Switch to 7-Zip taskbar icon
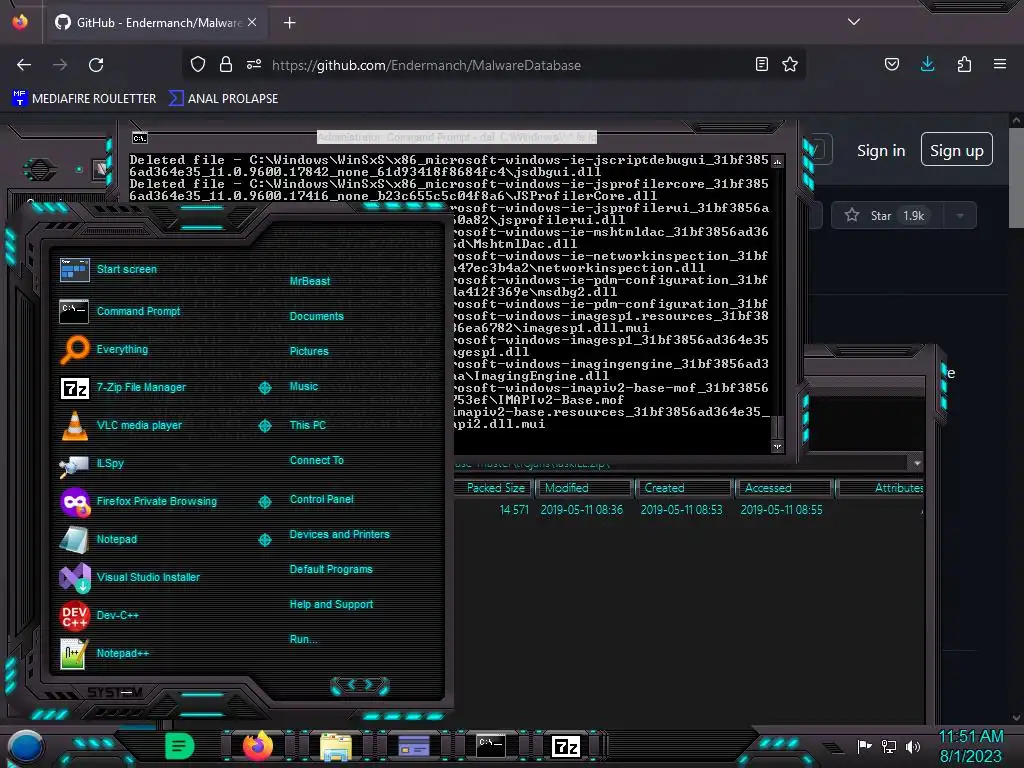Image resolution: width=1024 pixels, height=768 pixels. click(x=566, y=746)
